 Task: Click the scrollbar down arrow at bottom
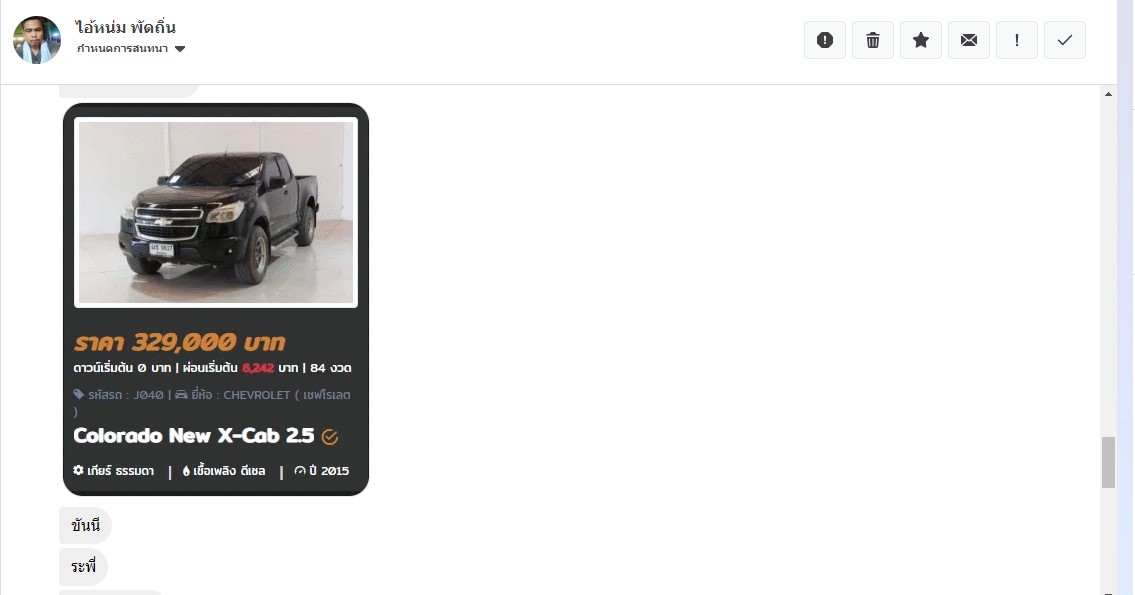[x=1108, y=591]
